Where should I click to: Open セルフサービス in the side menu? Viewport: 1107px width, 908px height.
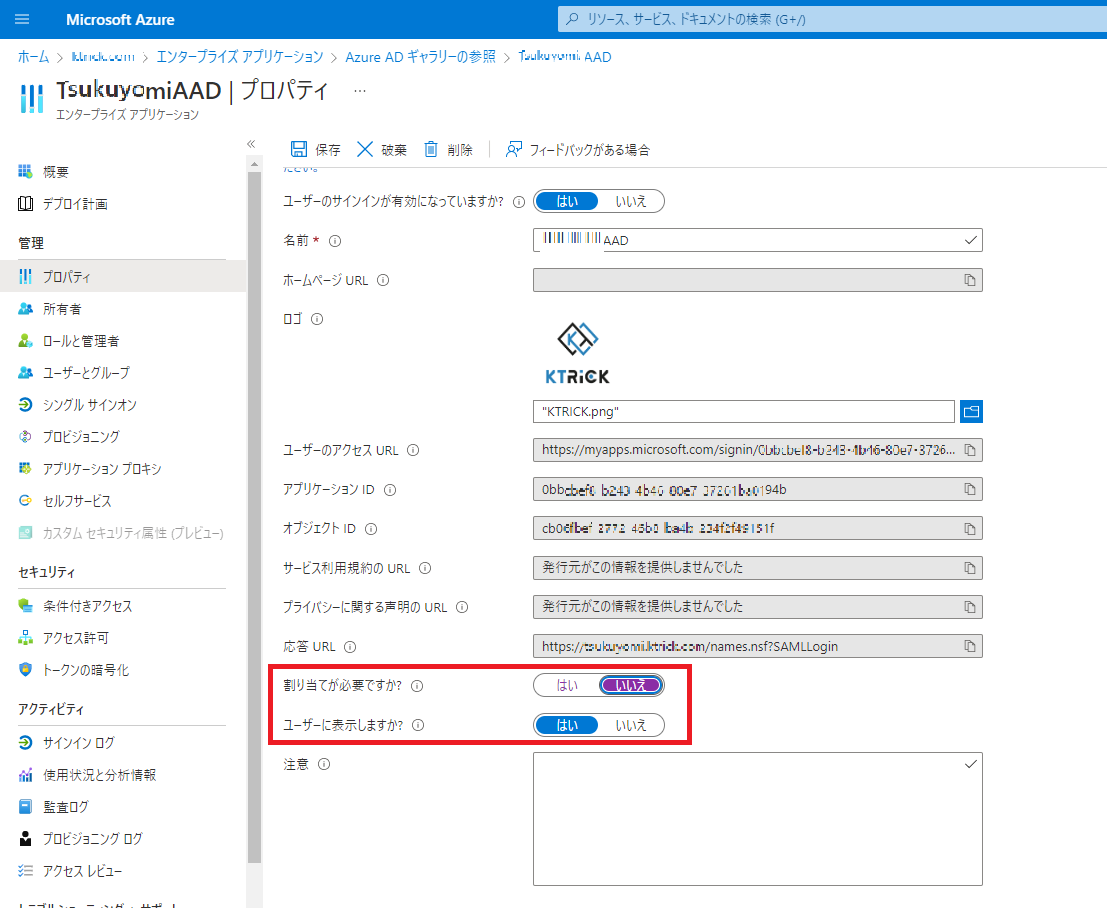(122, 501)
